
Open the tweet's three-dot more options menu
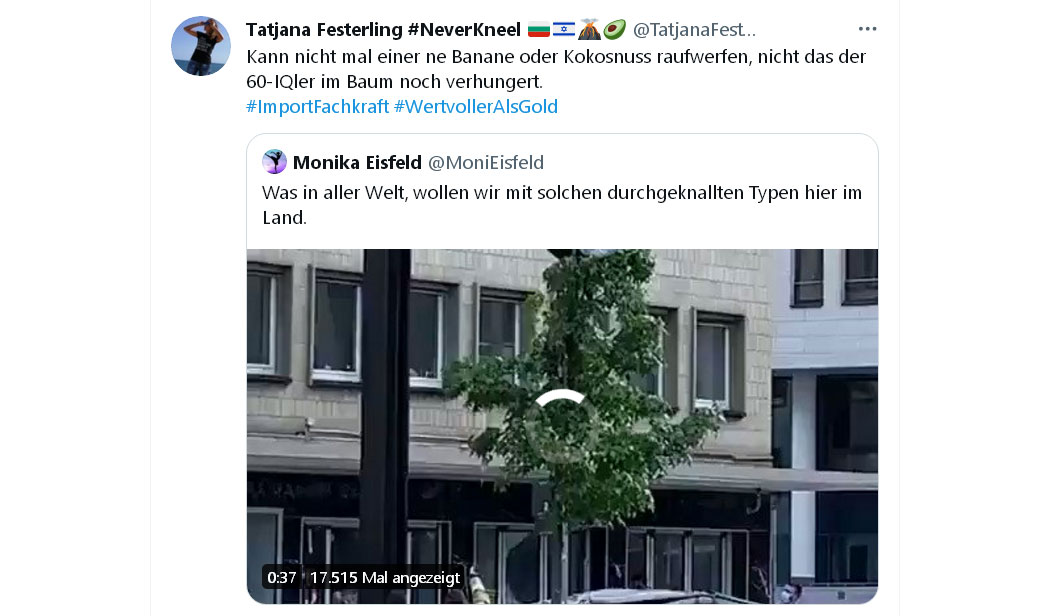tap(867, 29)
